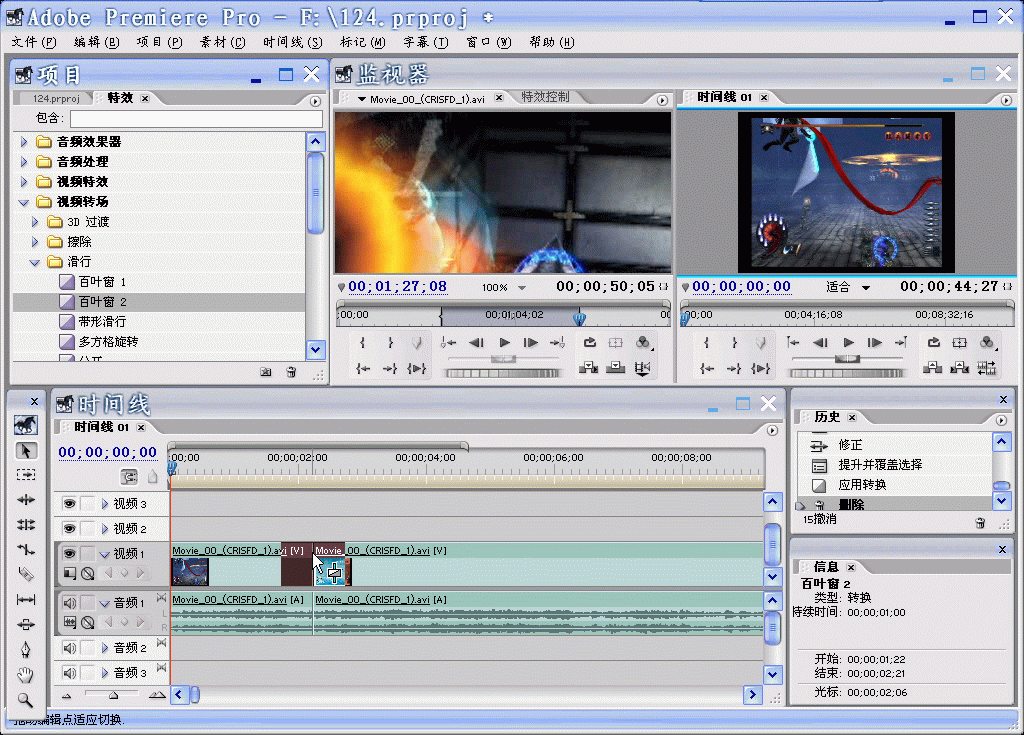Viewport: 1024px width, 735px height.
Task: Hide the 视频 1 track
Action: point(69,553)
